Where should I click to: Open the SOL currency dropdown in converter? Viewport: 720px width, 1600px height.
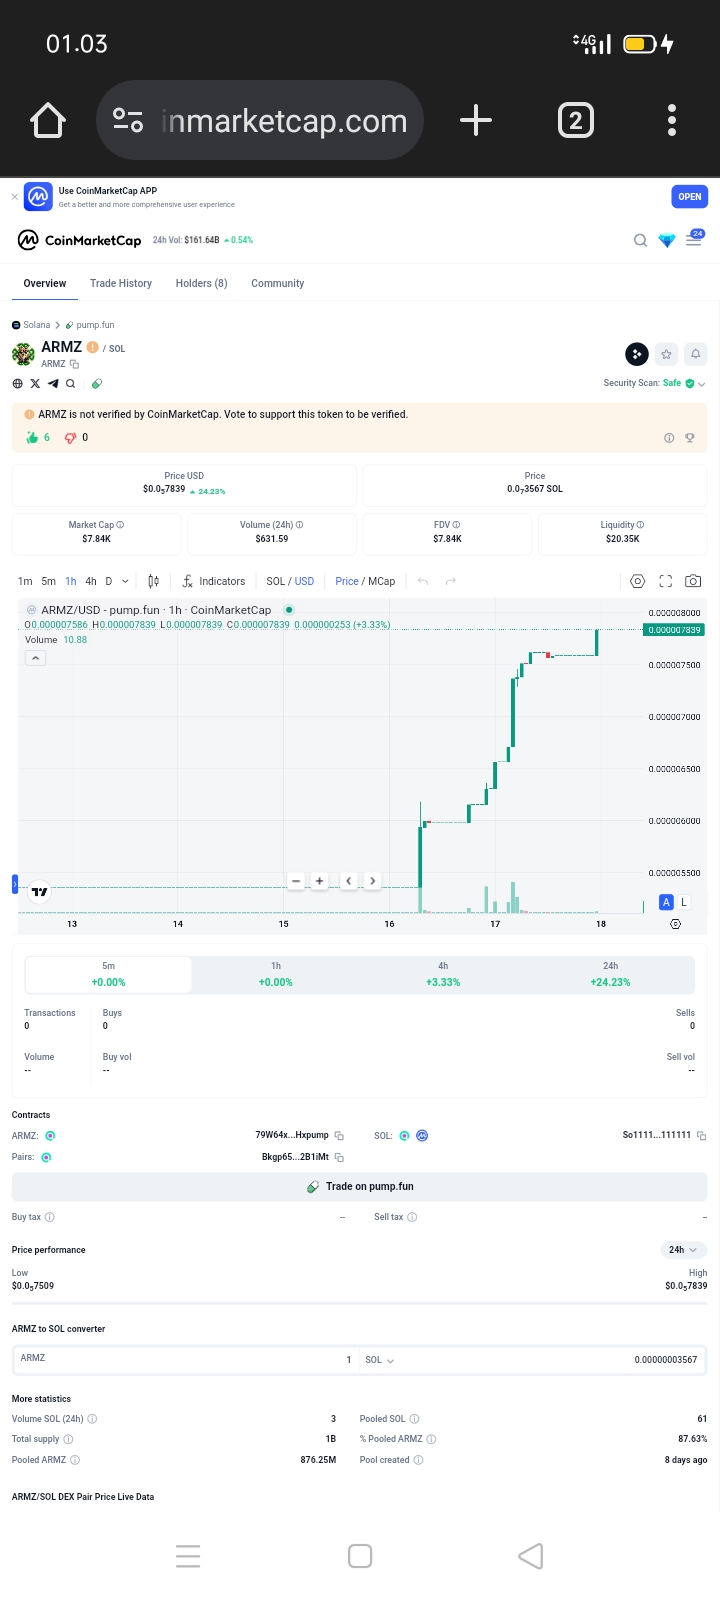[x=380, y=1360]
